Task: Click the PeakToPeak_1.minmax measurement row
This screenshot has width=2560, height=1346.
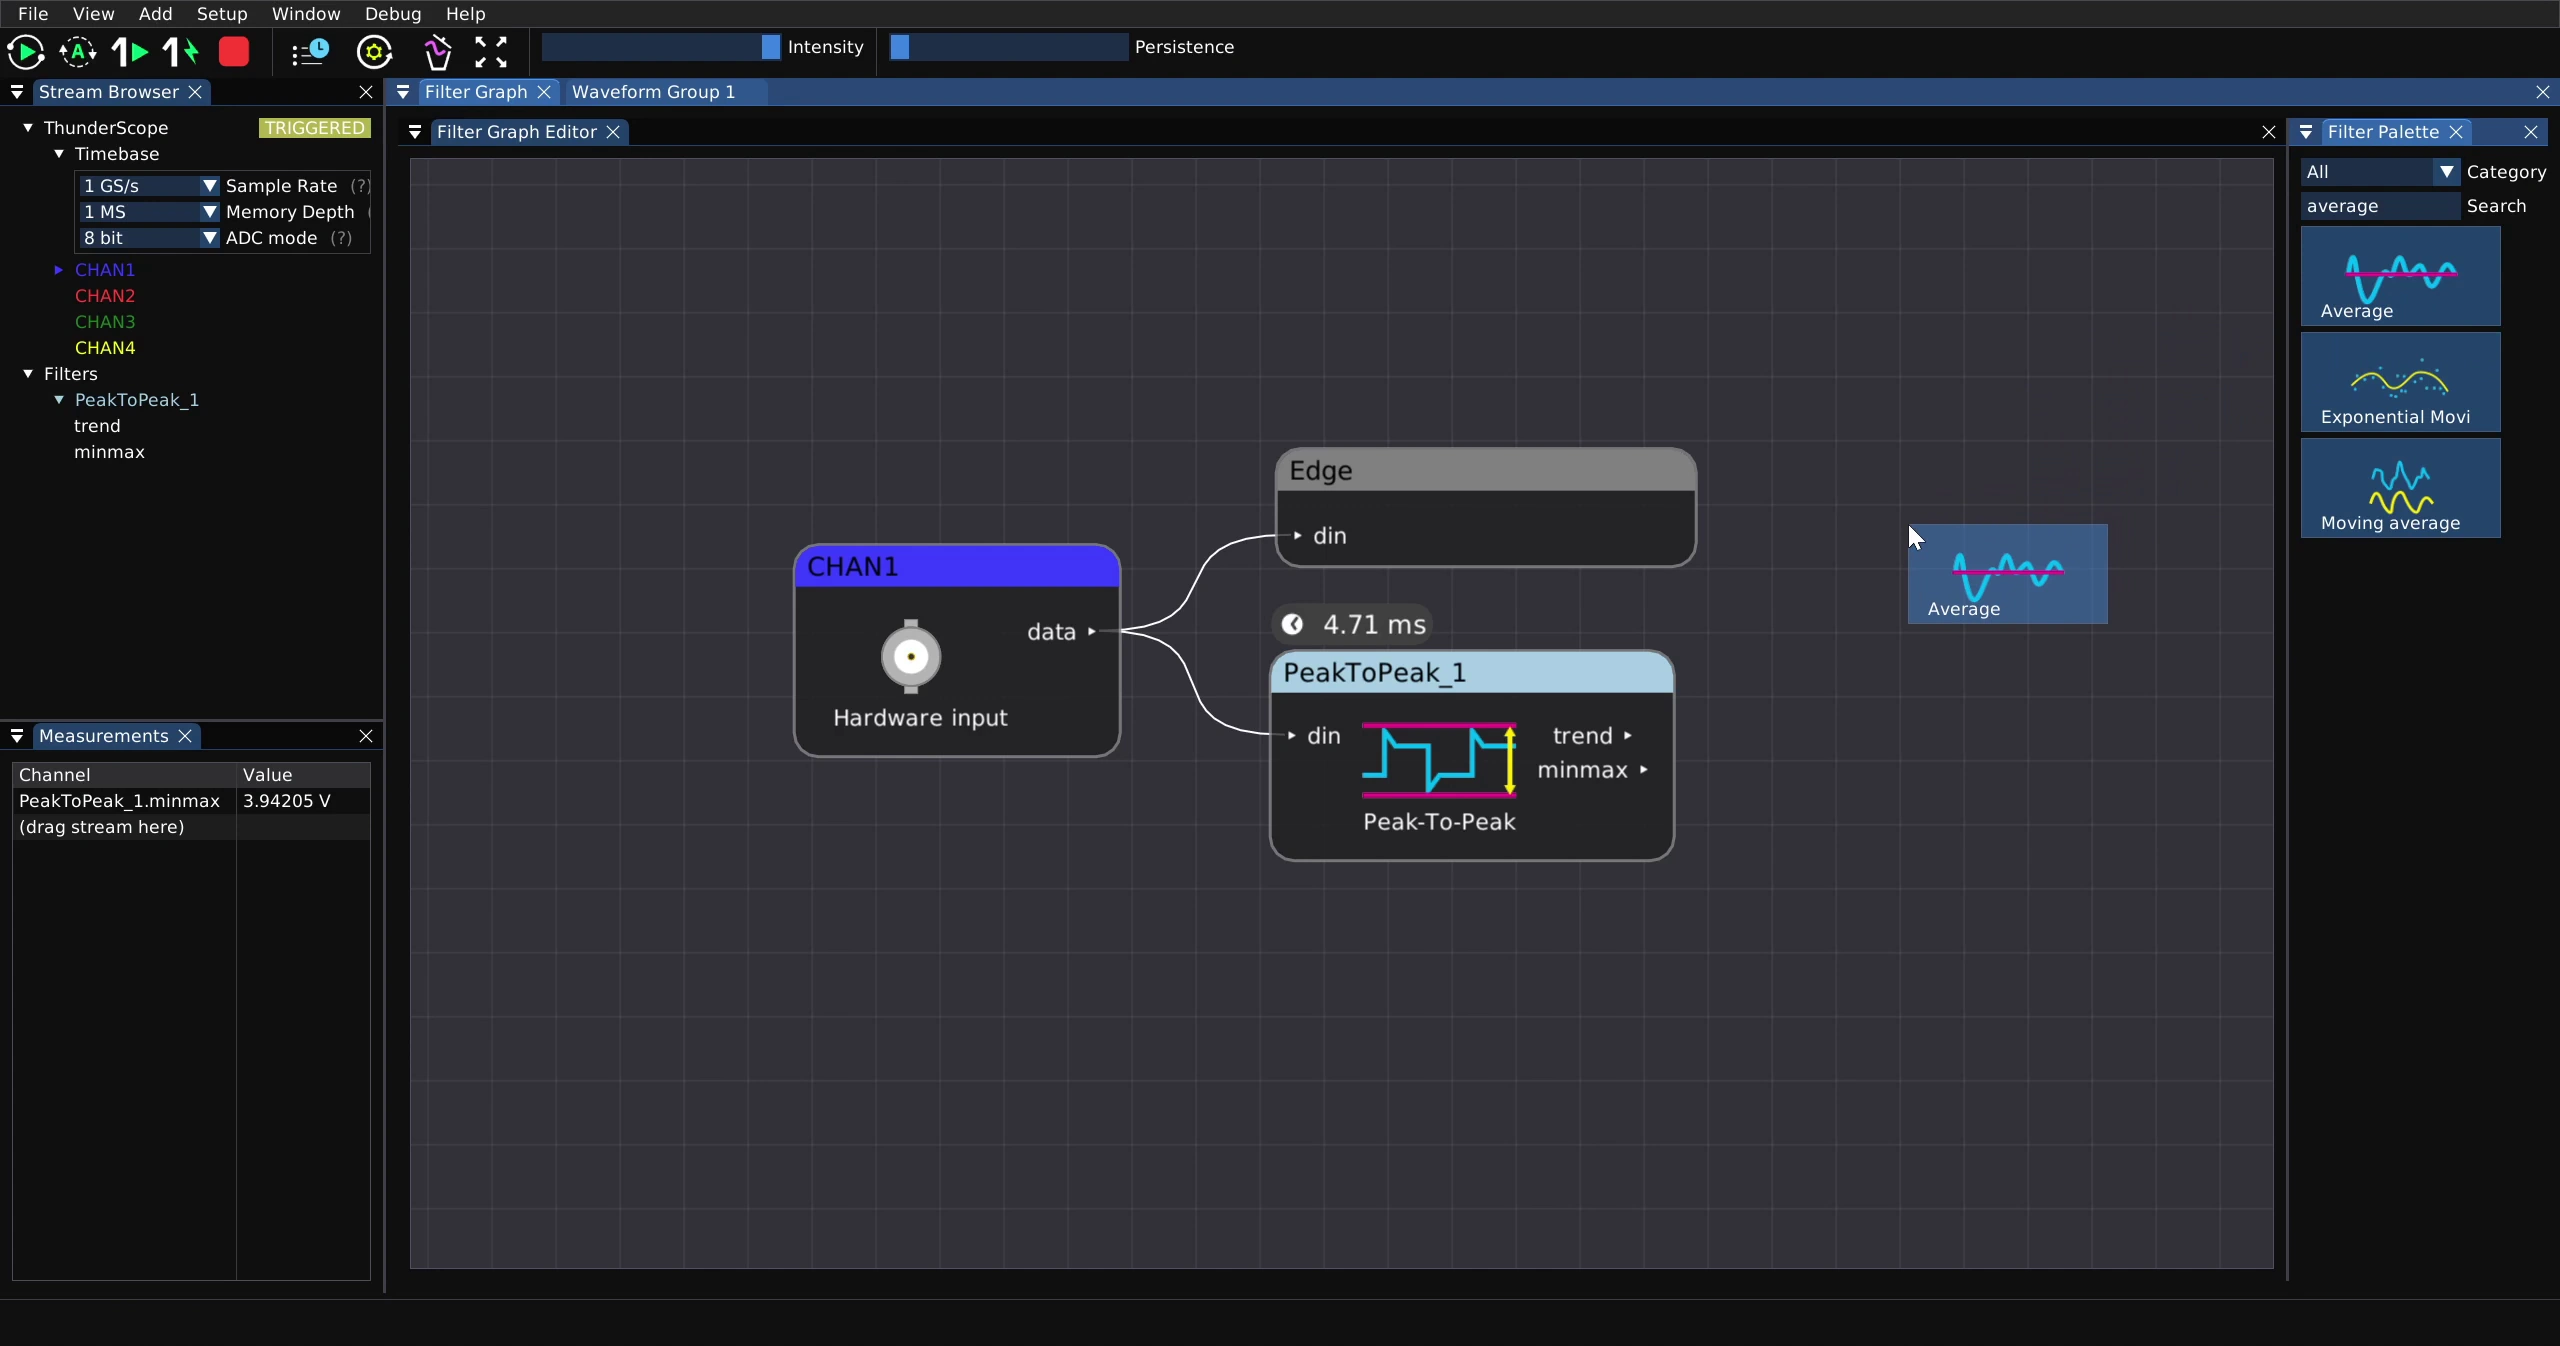Action: coord(191,801)
